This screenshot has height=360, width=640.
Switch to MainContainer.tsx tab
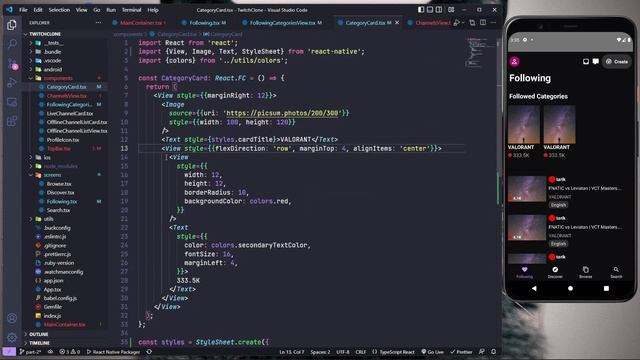(140, 23)
